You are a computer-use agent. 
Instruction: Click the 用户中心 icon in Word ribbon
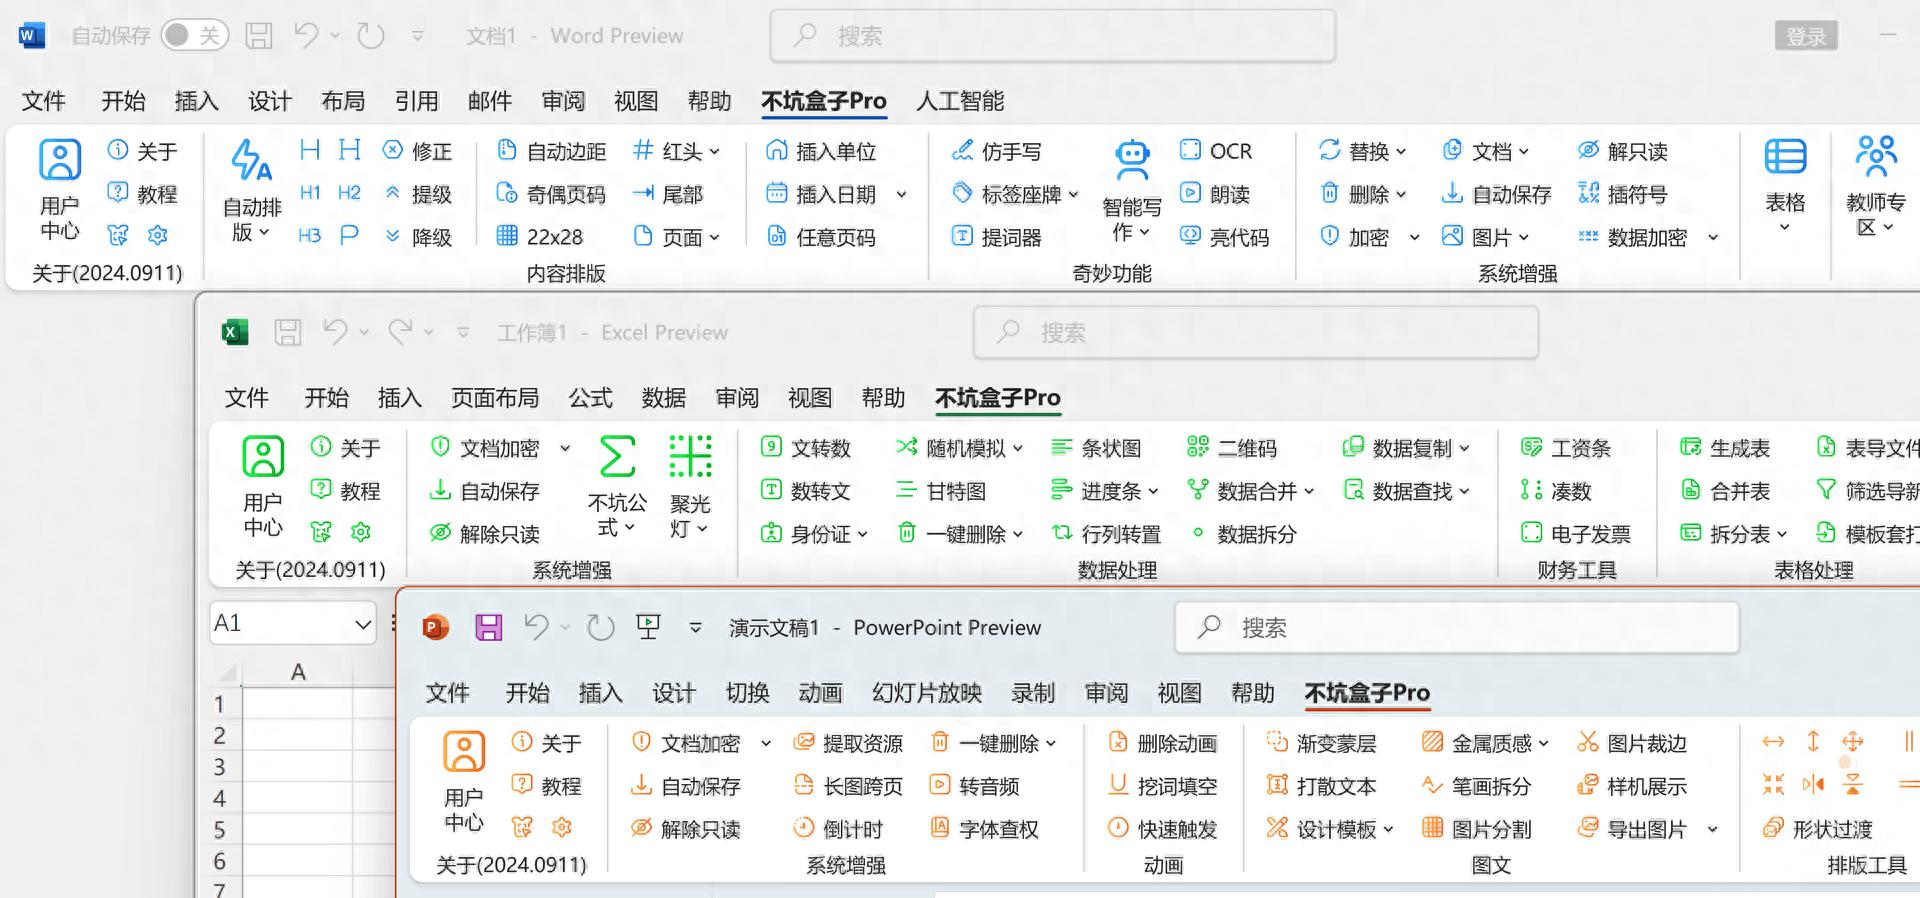pos(60,160)
